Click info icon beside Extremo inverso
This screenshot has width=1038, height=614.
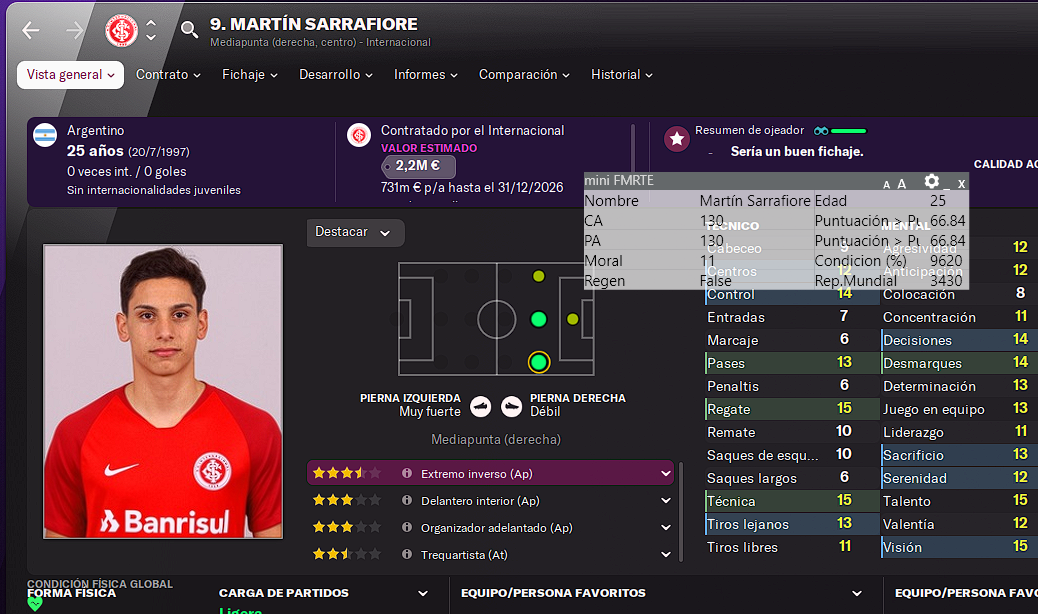point(407,473)
